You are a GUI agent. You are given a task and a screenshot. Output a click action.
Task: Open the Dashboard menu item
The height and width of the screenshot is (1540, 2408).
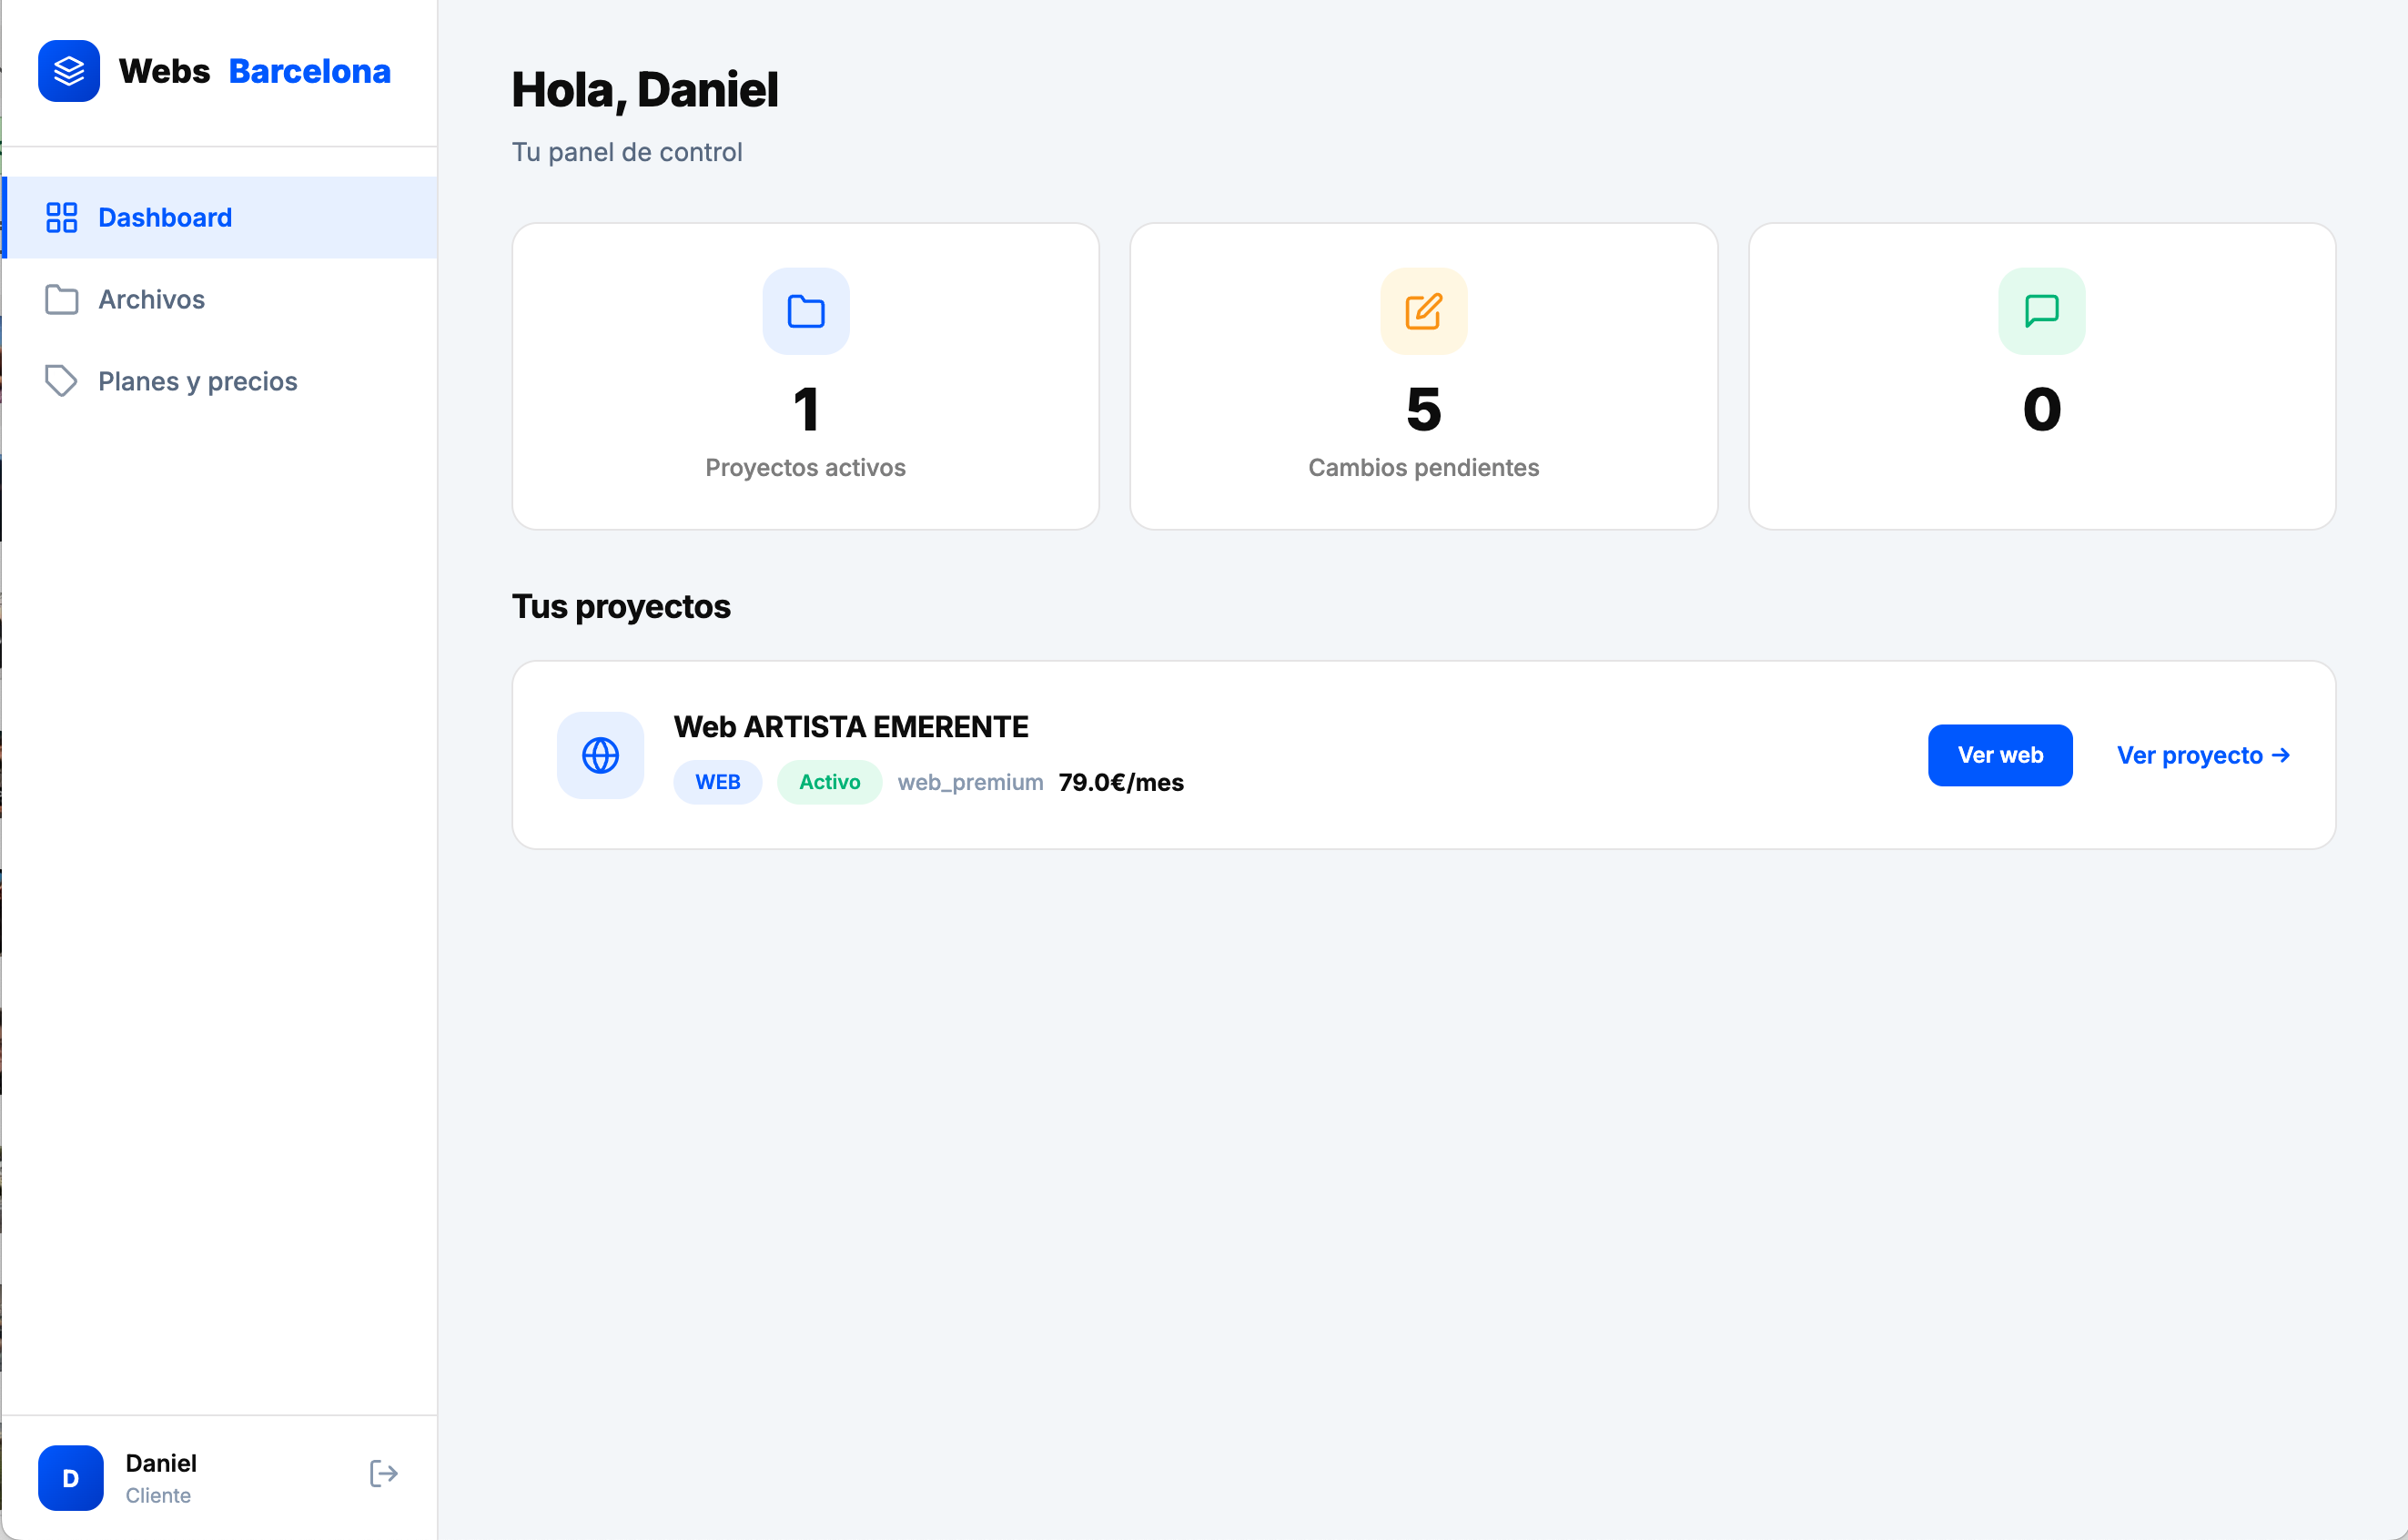pos(165,217)
